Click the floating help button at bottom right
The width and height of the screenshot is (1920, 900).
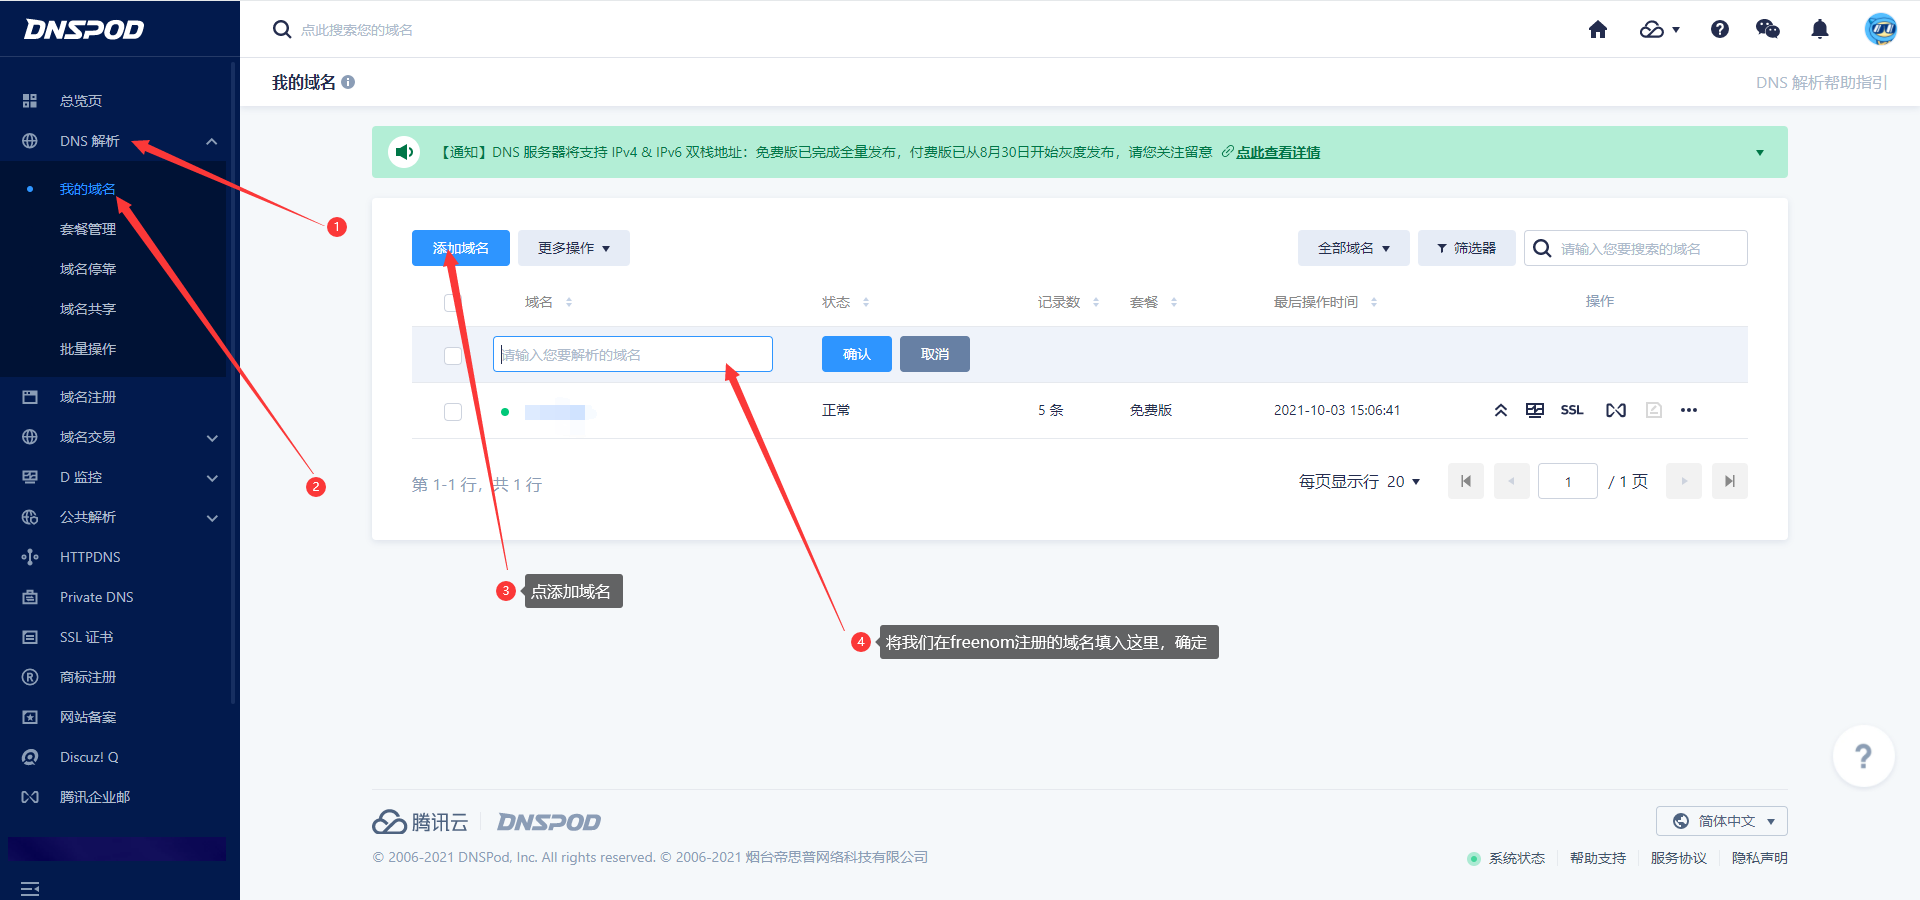[1863, 756]
